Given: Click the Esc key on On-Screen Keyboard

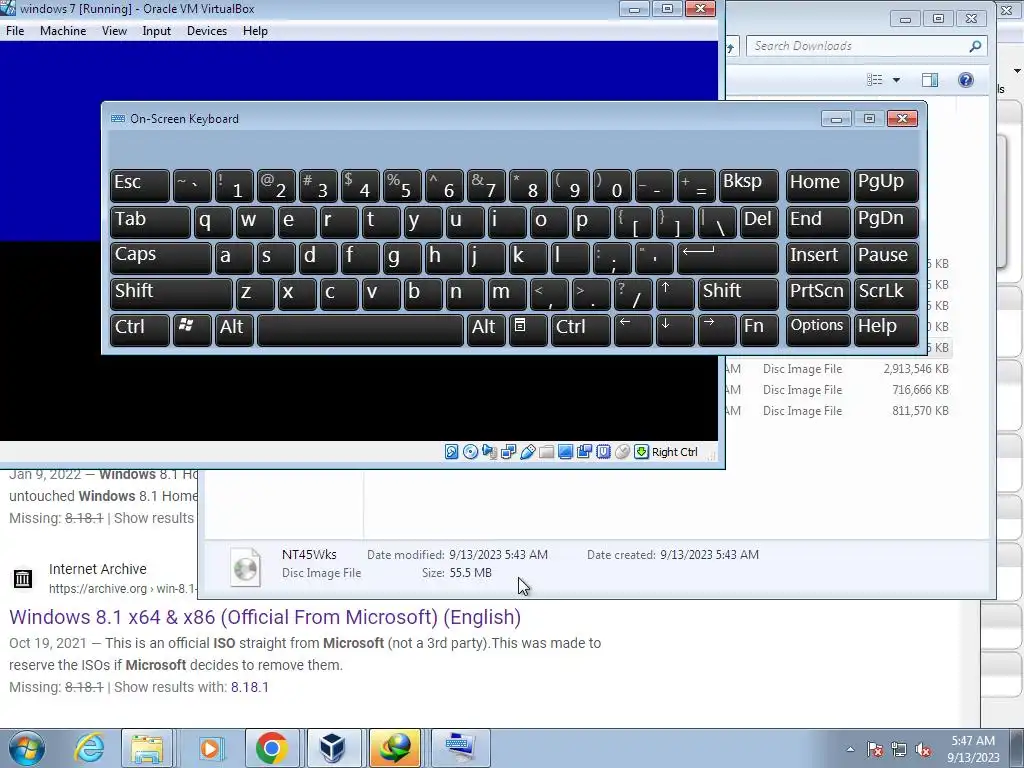Looking at the screenshot, I should [x=140, y=185].
